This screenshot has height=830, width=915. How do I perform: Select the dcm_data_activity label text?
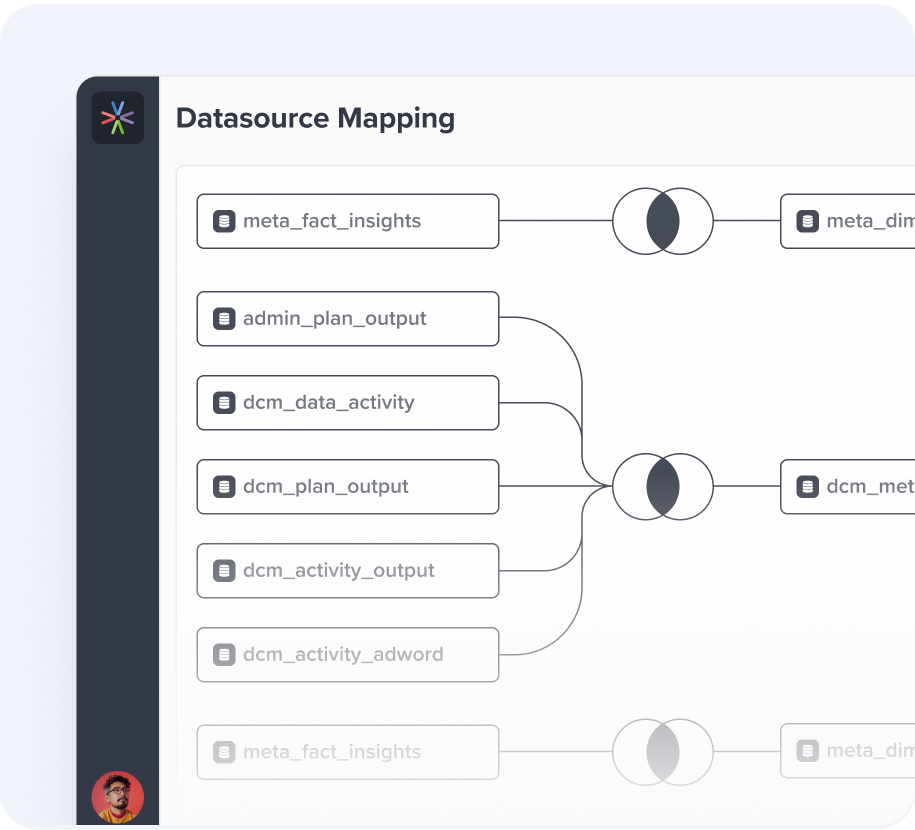pos(329,403)
